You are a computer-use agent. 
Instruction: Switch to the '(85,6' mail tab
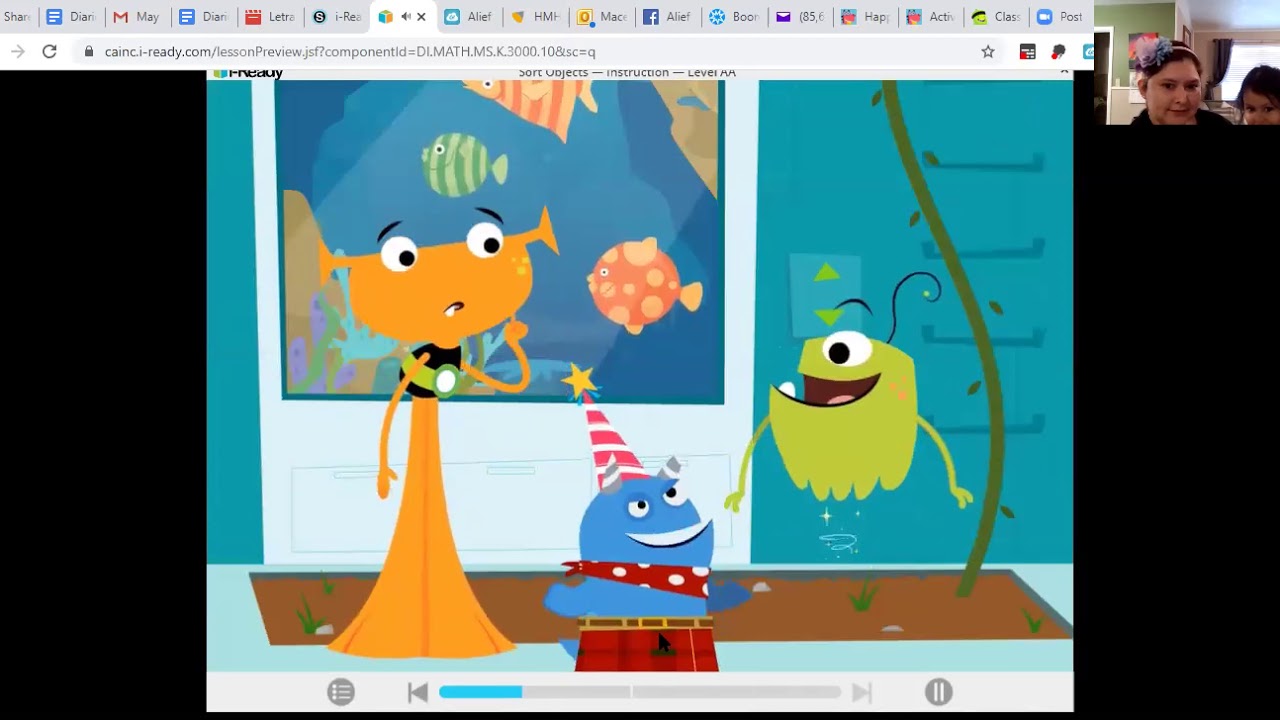point(801,17)
